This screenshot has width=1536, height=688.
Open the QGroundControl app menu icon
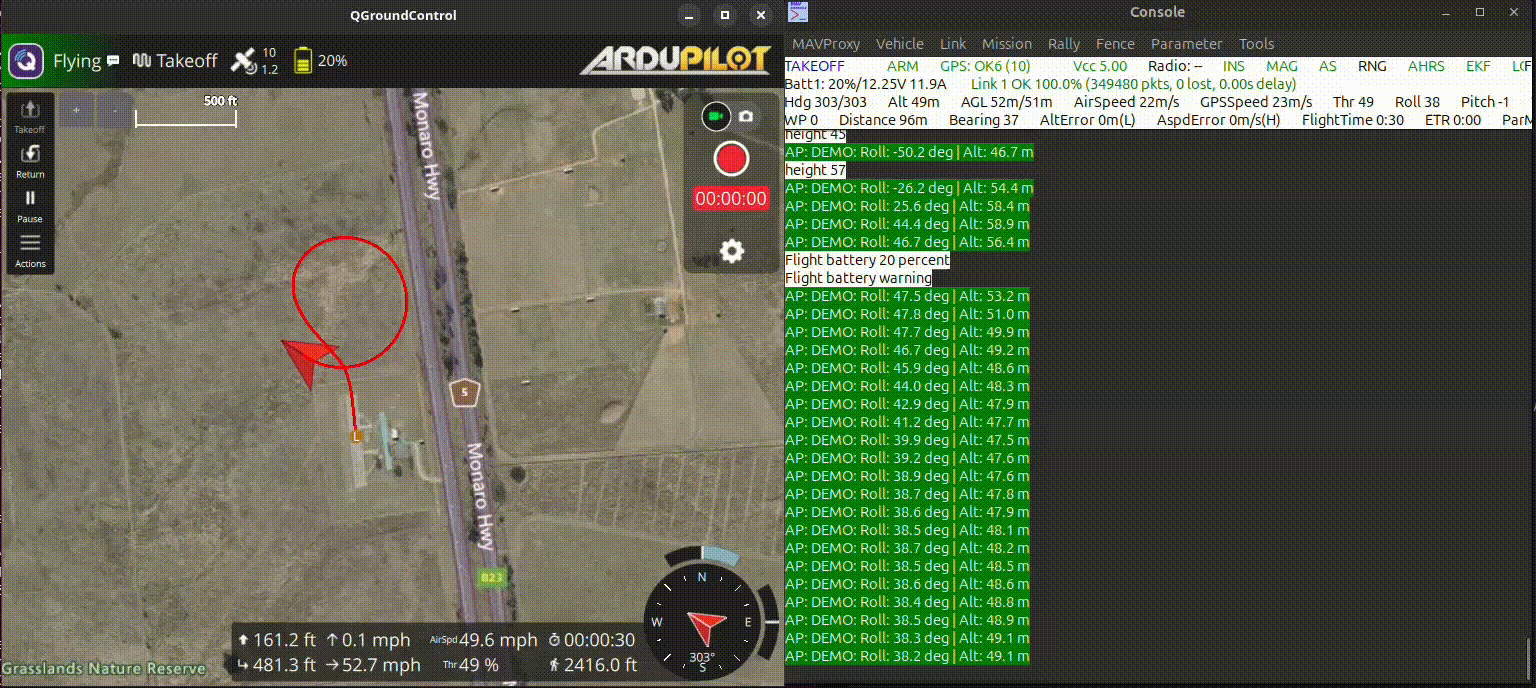(x=25, y=60)
